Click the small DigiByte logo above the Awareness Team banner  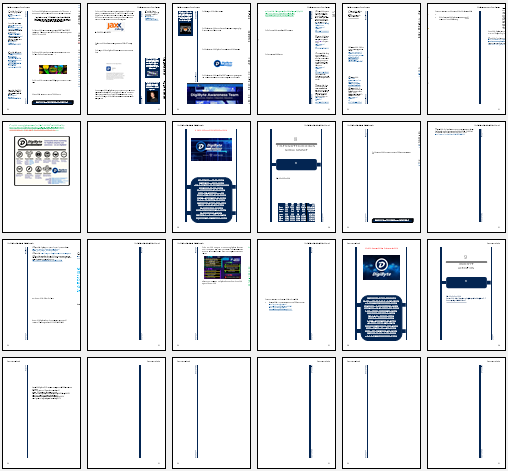[x=223, y=63]
